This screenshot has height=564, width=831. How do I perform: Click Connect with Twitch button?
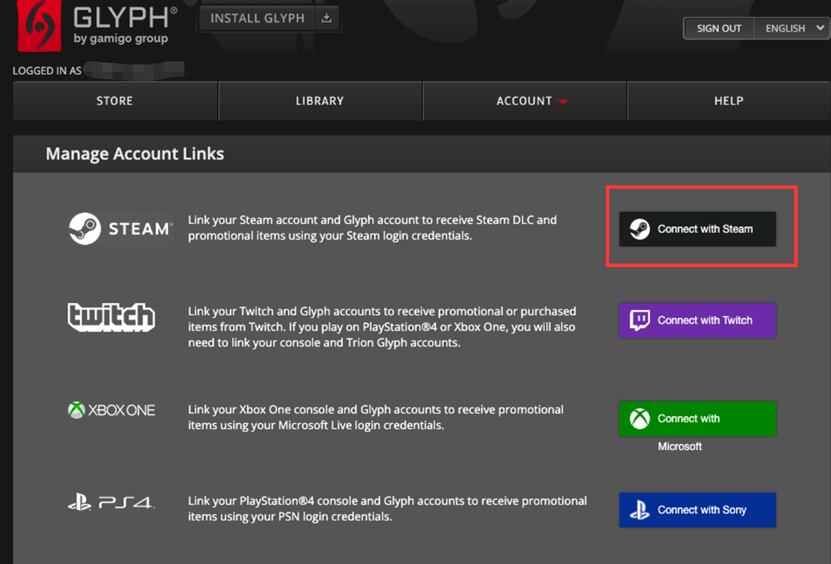tap(697, 320)
